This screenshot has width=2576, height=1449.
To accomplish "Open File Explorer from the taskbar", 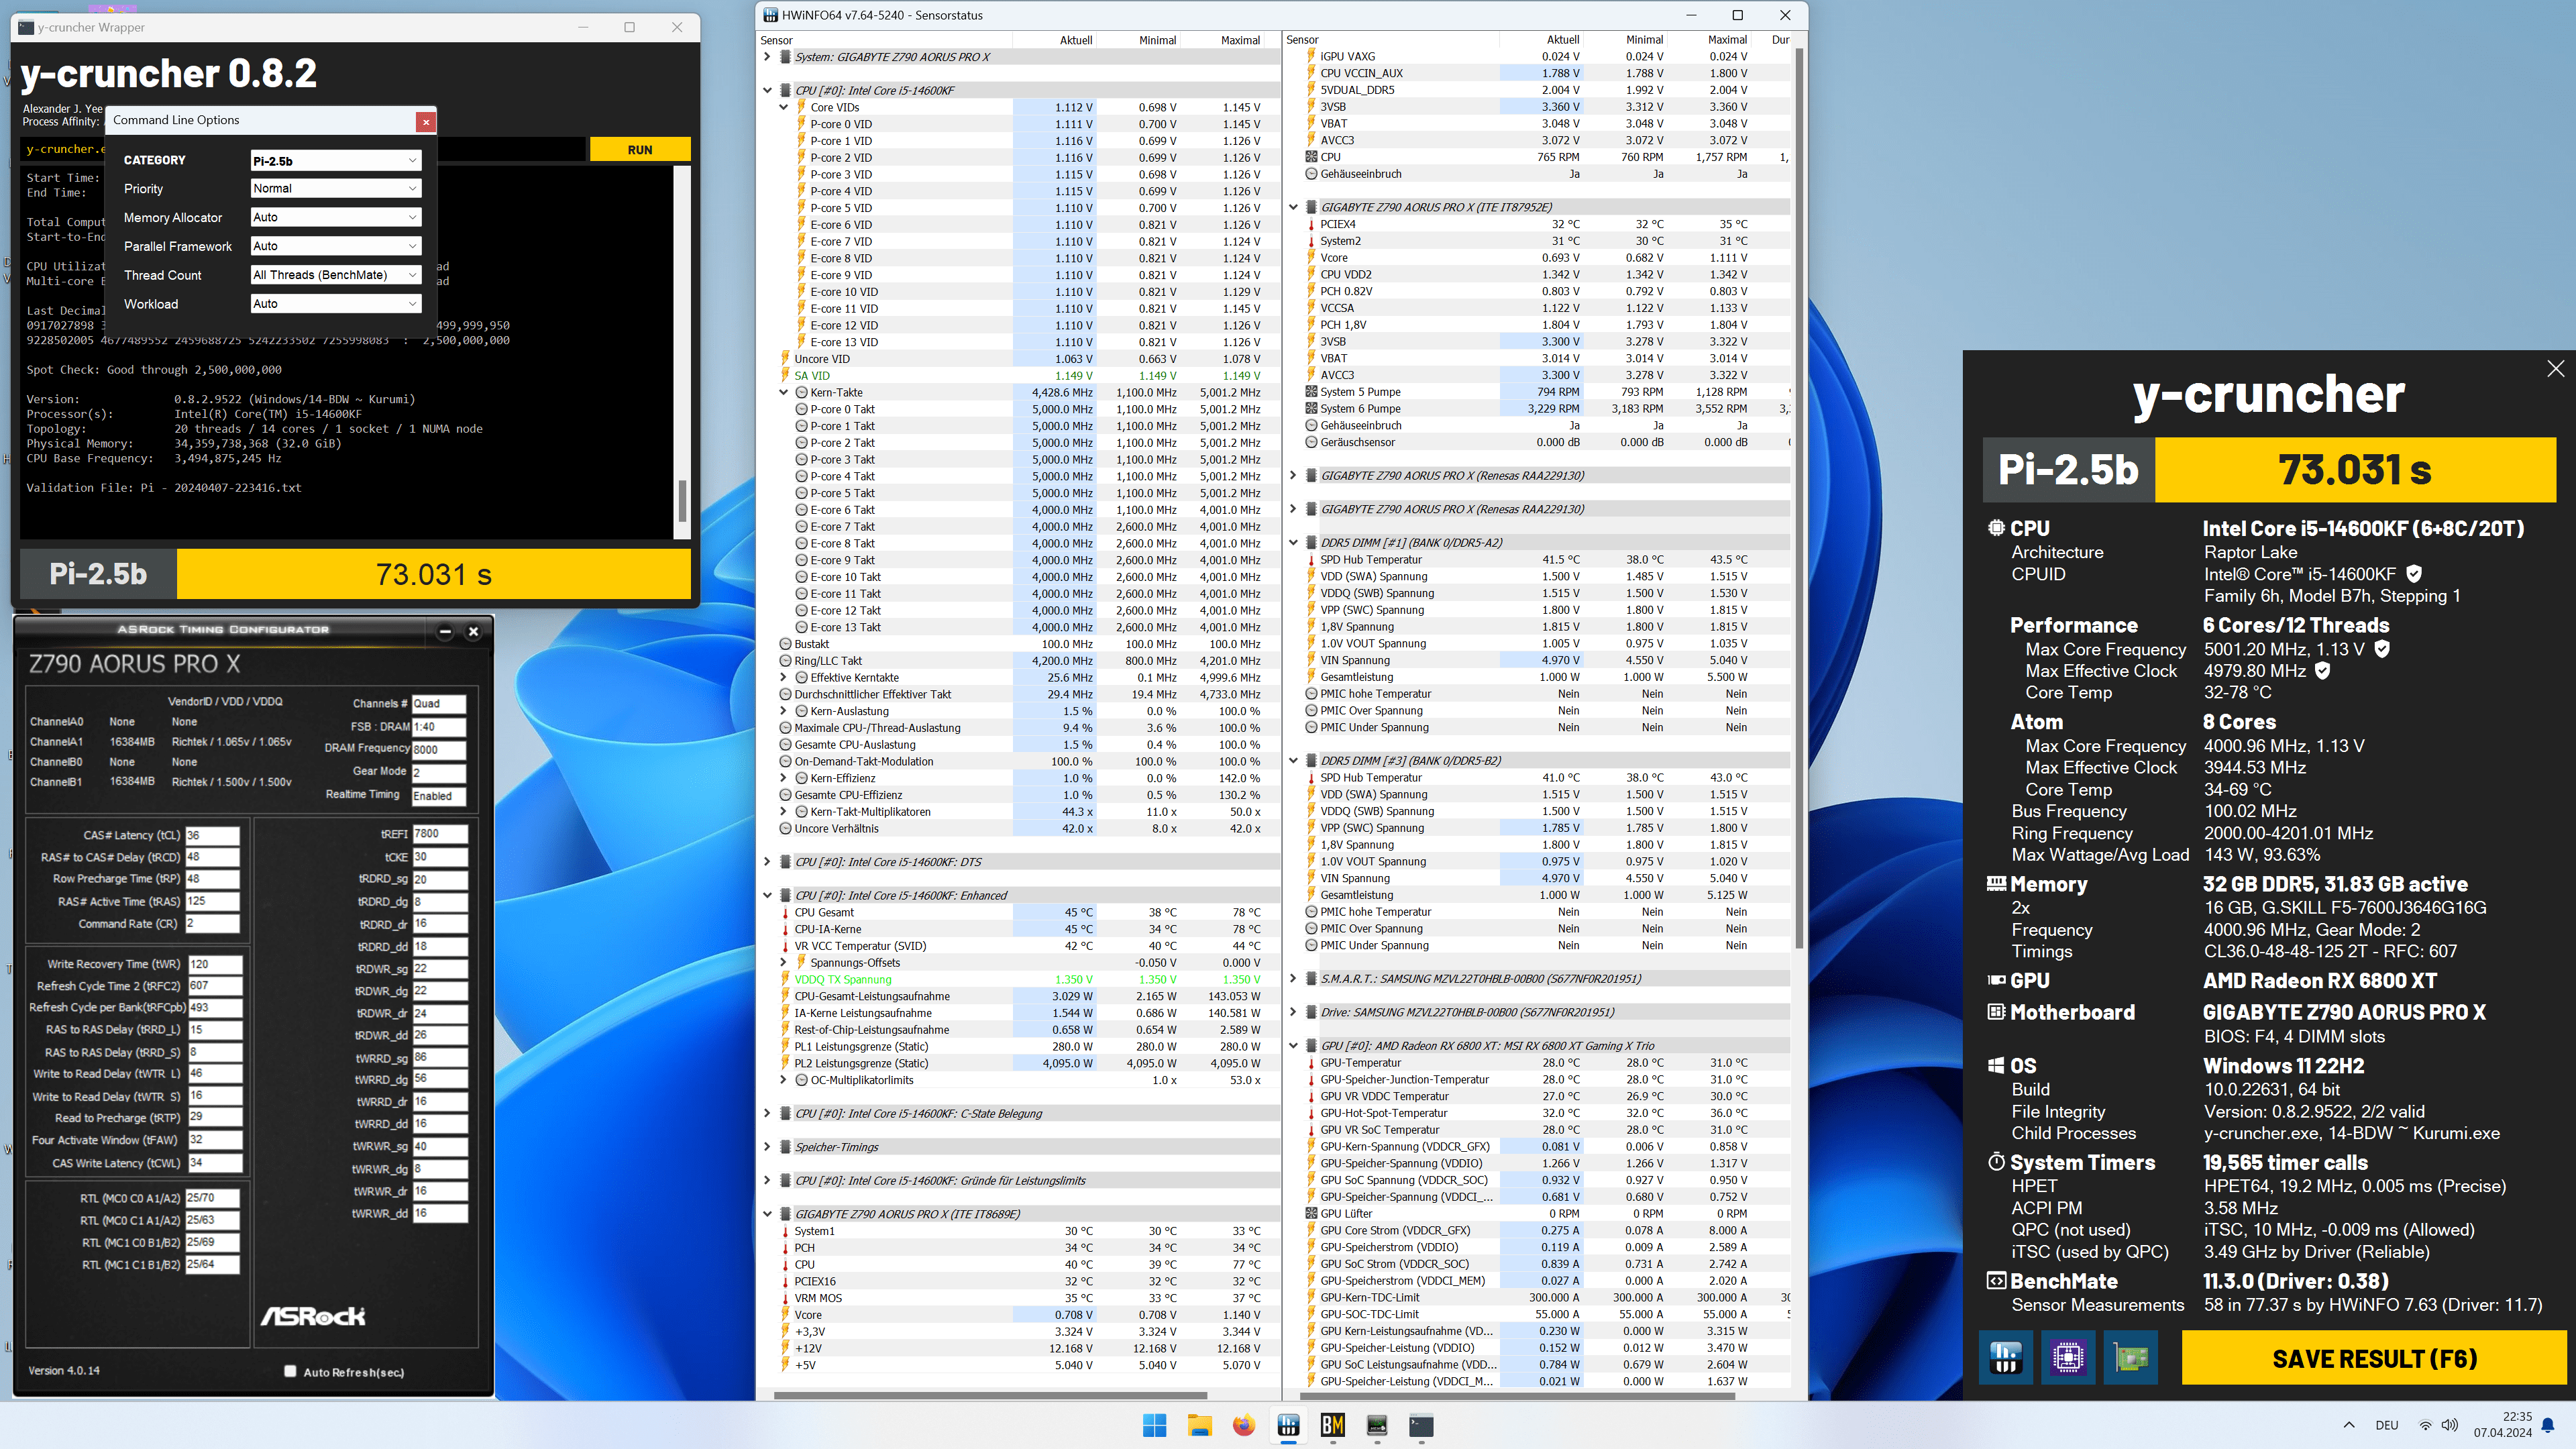I will click(1199, 1426).
